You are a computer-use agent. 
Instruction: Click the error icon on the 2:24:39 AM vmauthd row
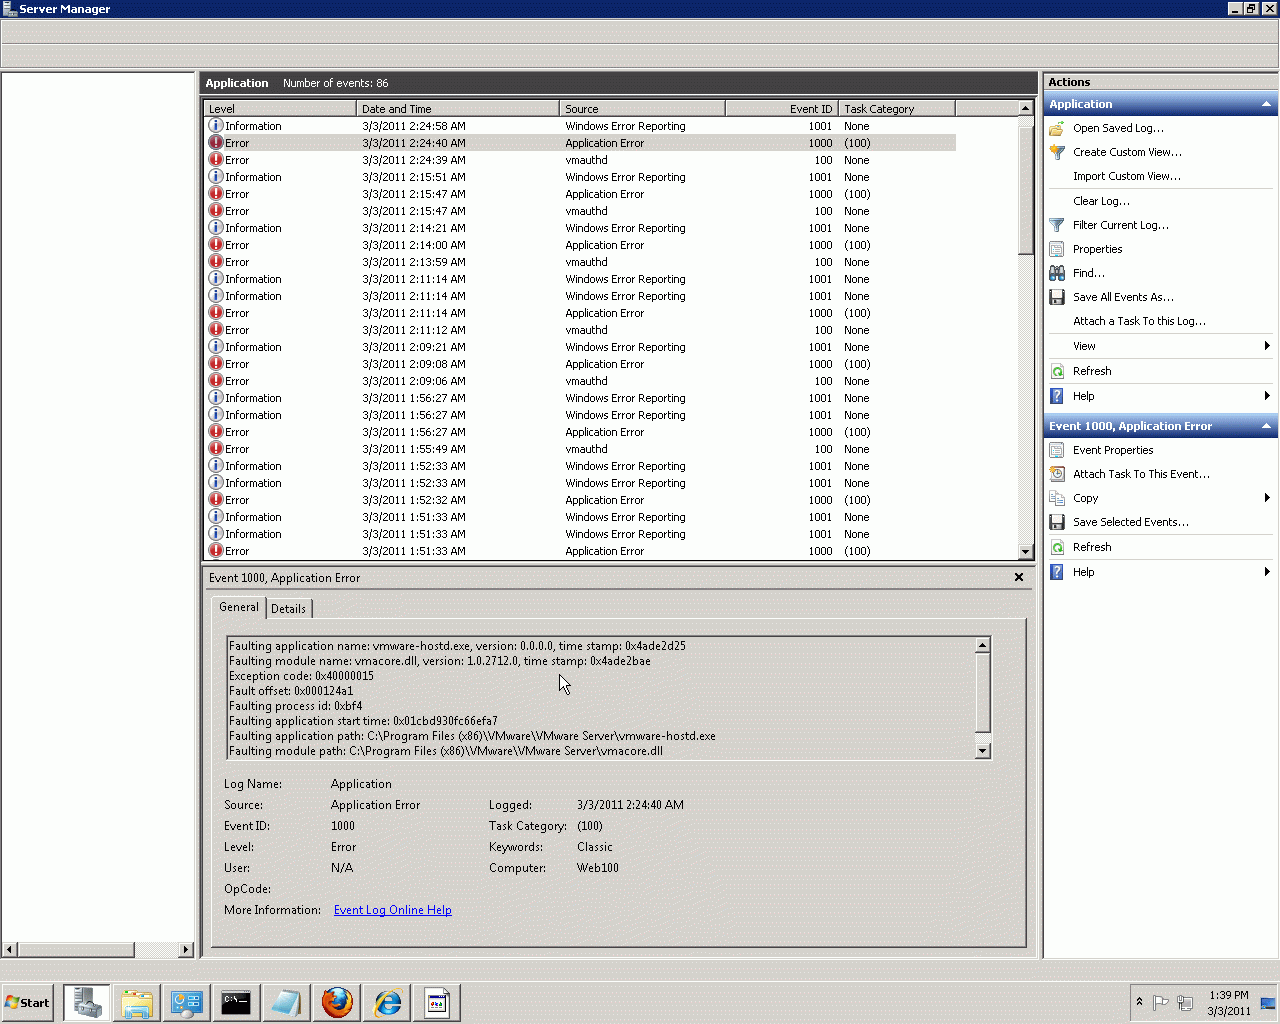[215, 160]
